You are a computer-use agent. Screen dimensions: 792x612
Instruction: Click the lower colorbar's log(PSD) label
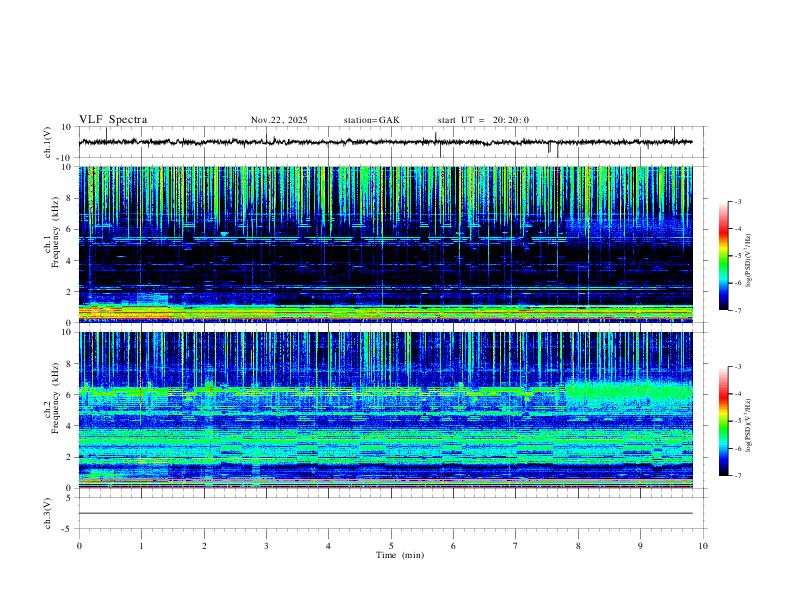pyautogui.click(x=748, y=426)
